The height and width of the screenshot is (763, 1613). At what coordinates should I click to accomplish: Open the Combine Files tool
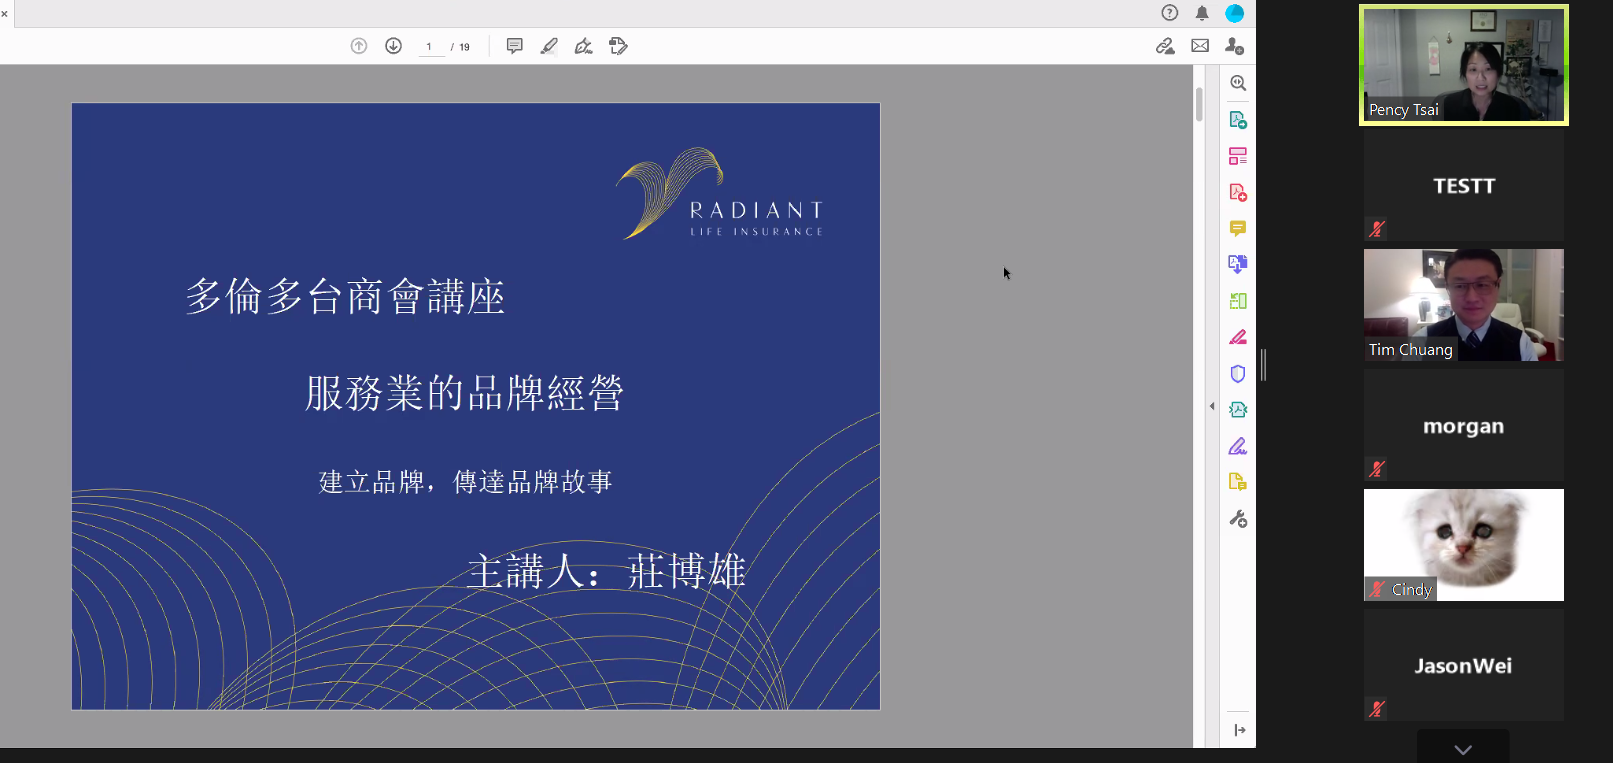click(x=1238, y=264)
